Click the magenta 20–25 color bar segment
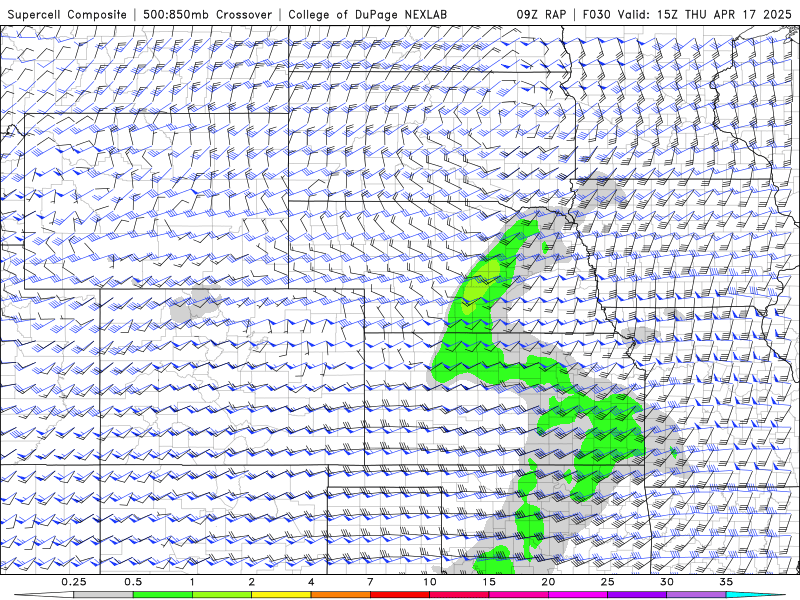Screen dimensions: 800x600 [578, 595]
